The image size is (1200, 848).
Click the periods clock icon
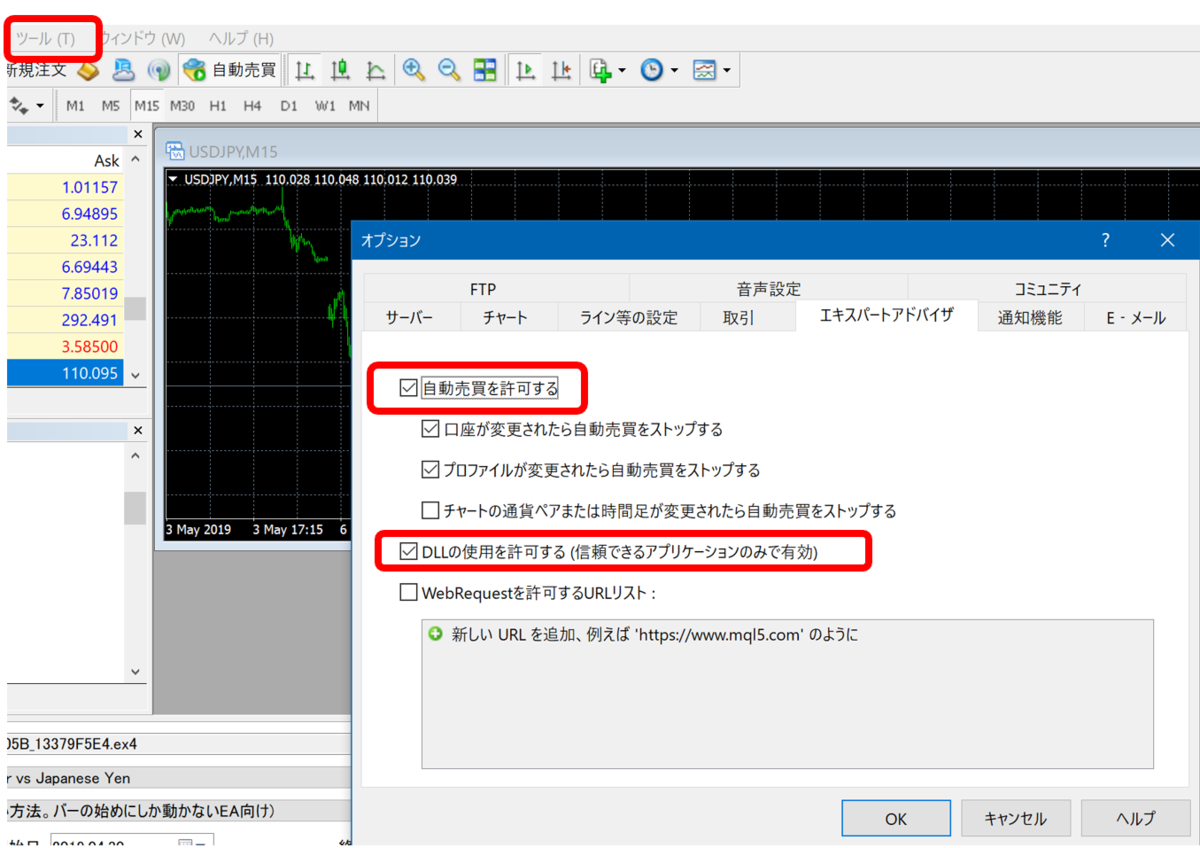652,71
